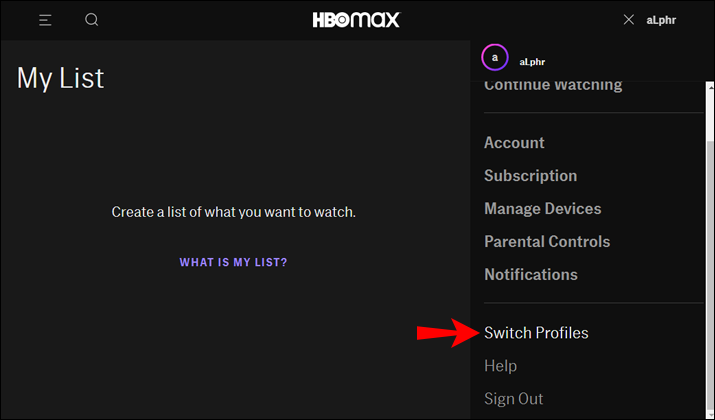715x420 pixels.
Task: Click the My List page heading
Action: coord(60,78)
